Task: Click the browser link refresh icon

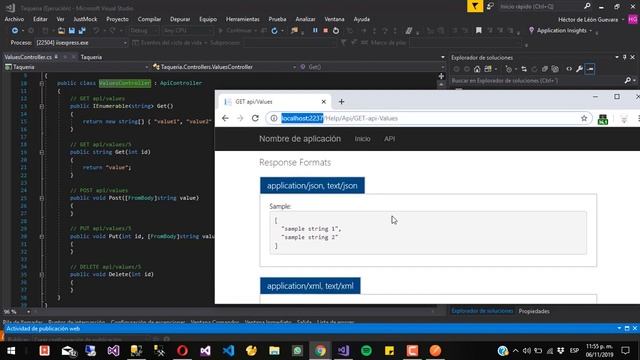Action: click(x=274, y=31)
